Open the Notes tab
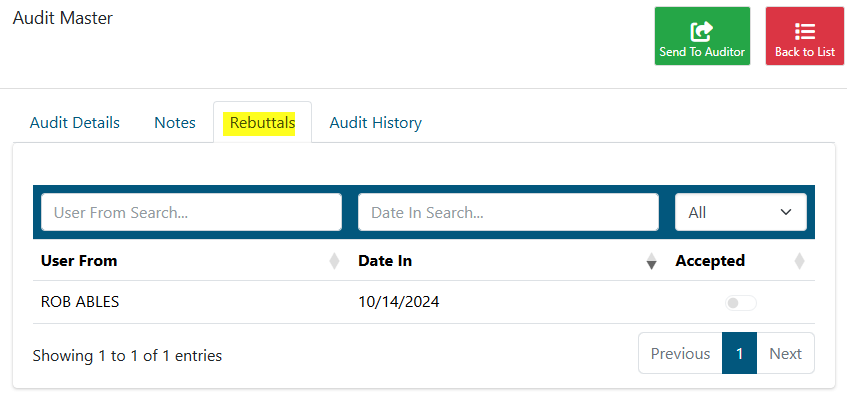 tap(175, 123)
